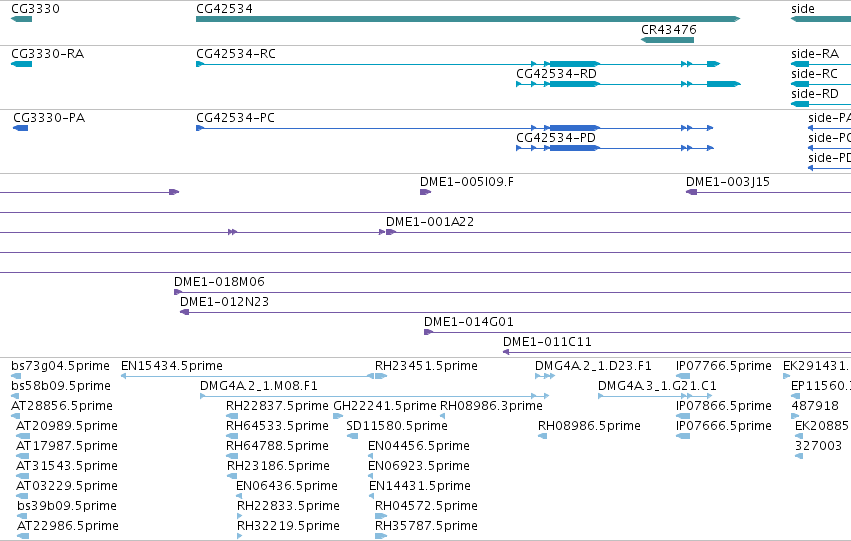This screenshot has width=851, height=541.
Task: Click the AT31543.5prime EST label
Action: [67, 467]
